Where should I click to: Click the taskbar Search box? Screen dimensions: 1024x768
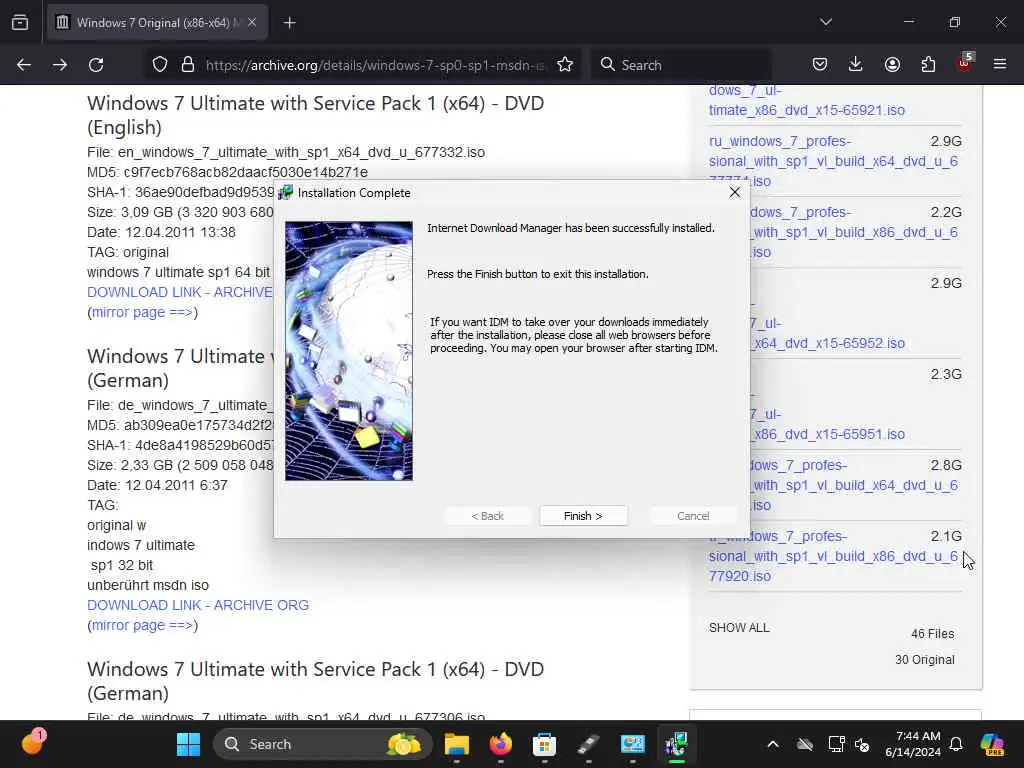pyautogui.click(x=323, y=744)
